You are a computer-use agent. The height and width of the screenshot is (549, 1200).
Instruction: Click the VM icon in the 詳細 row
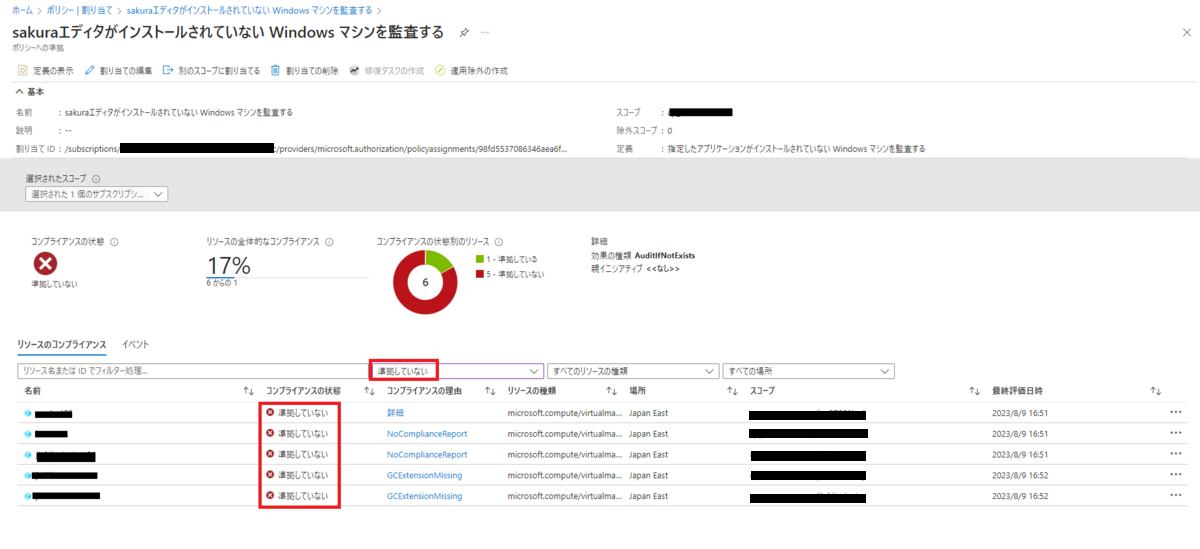click(x=28, y=413)
